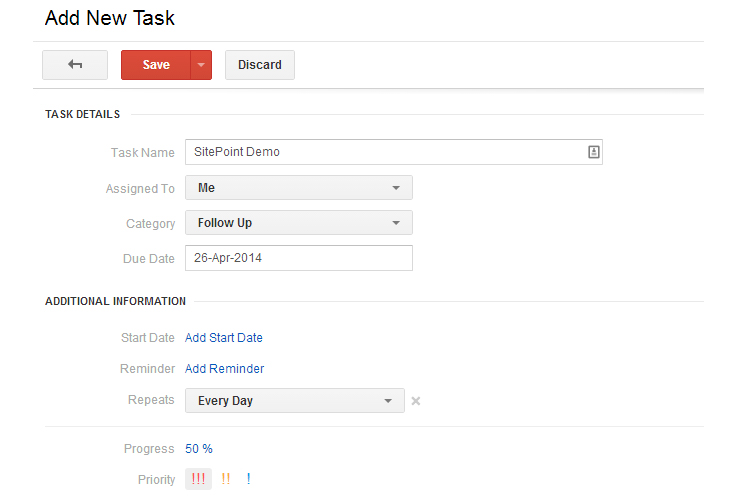This screenshot has width=738, height=496.
Task: Click the Task Details section header
Action: pyautogui.click(x=83, y=115)
